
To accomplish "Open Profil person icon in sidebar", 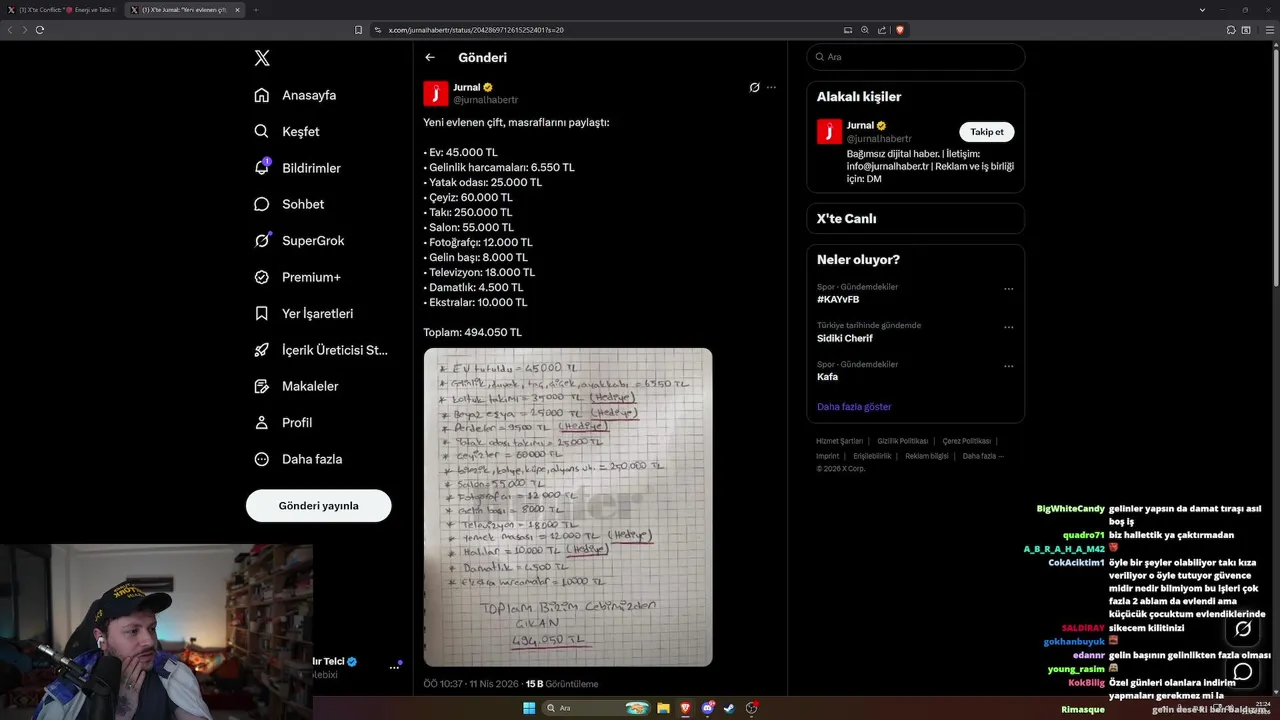I will (262, 422).
